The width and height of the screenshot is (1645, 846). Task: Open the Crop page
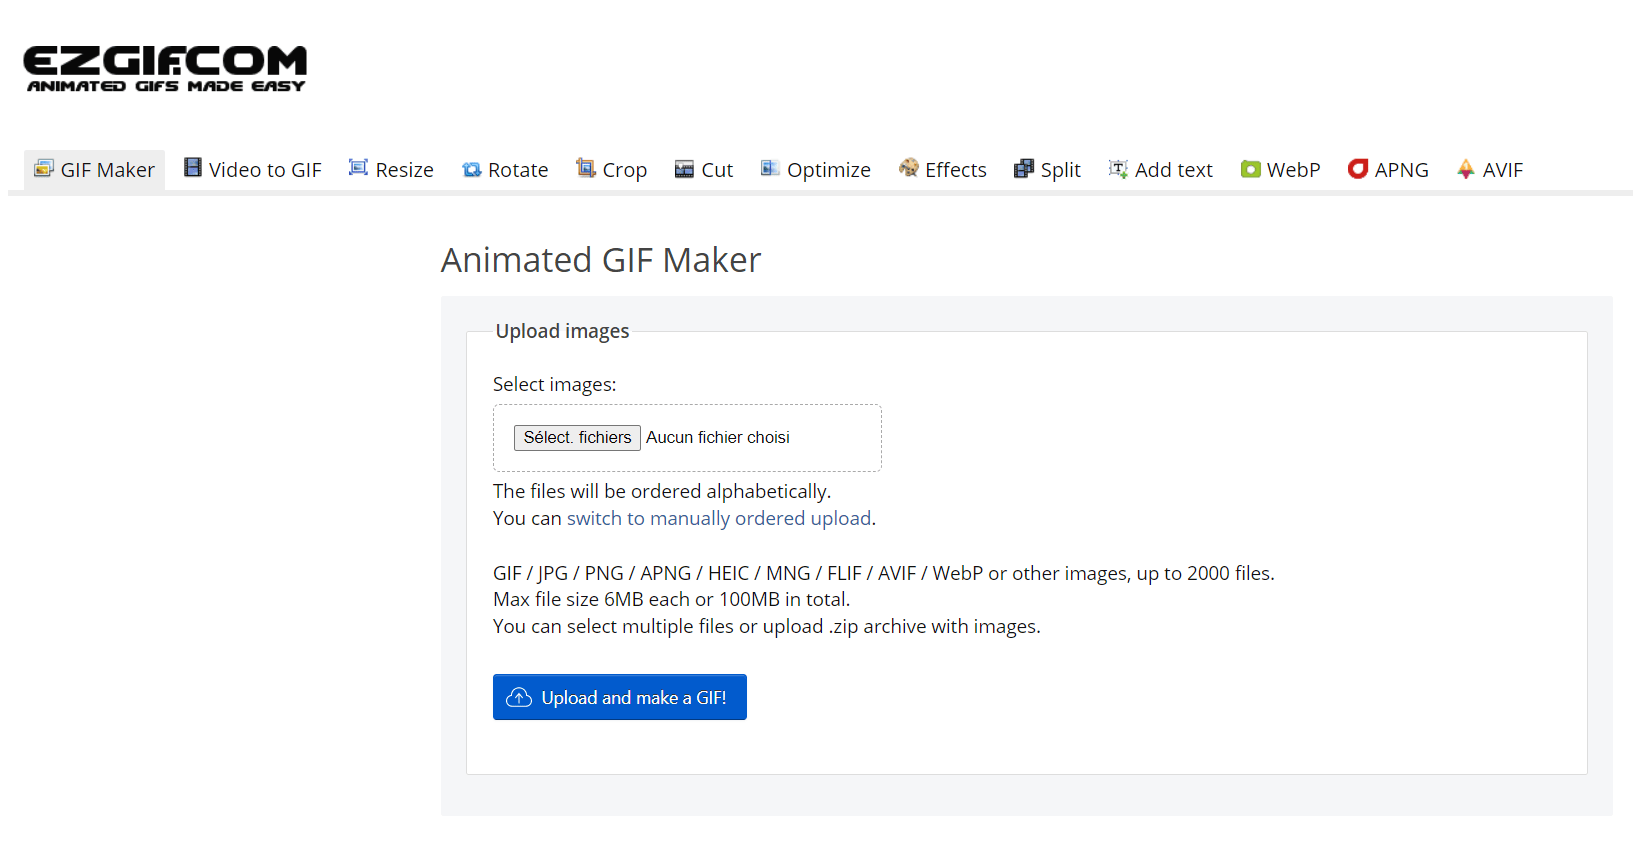pos(612,170)
